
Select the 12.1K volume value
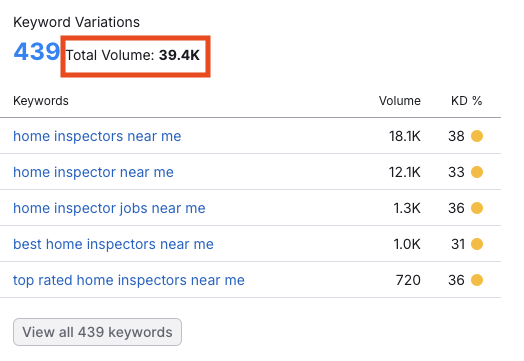(x=404, y=172)
